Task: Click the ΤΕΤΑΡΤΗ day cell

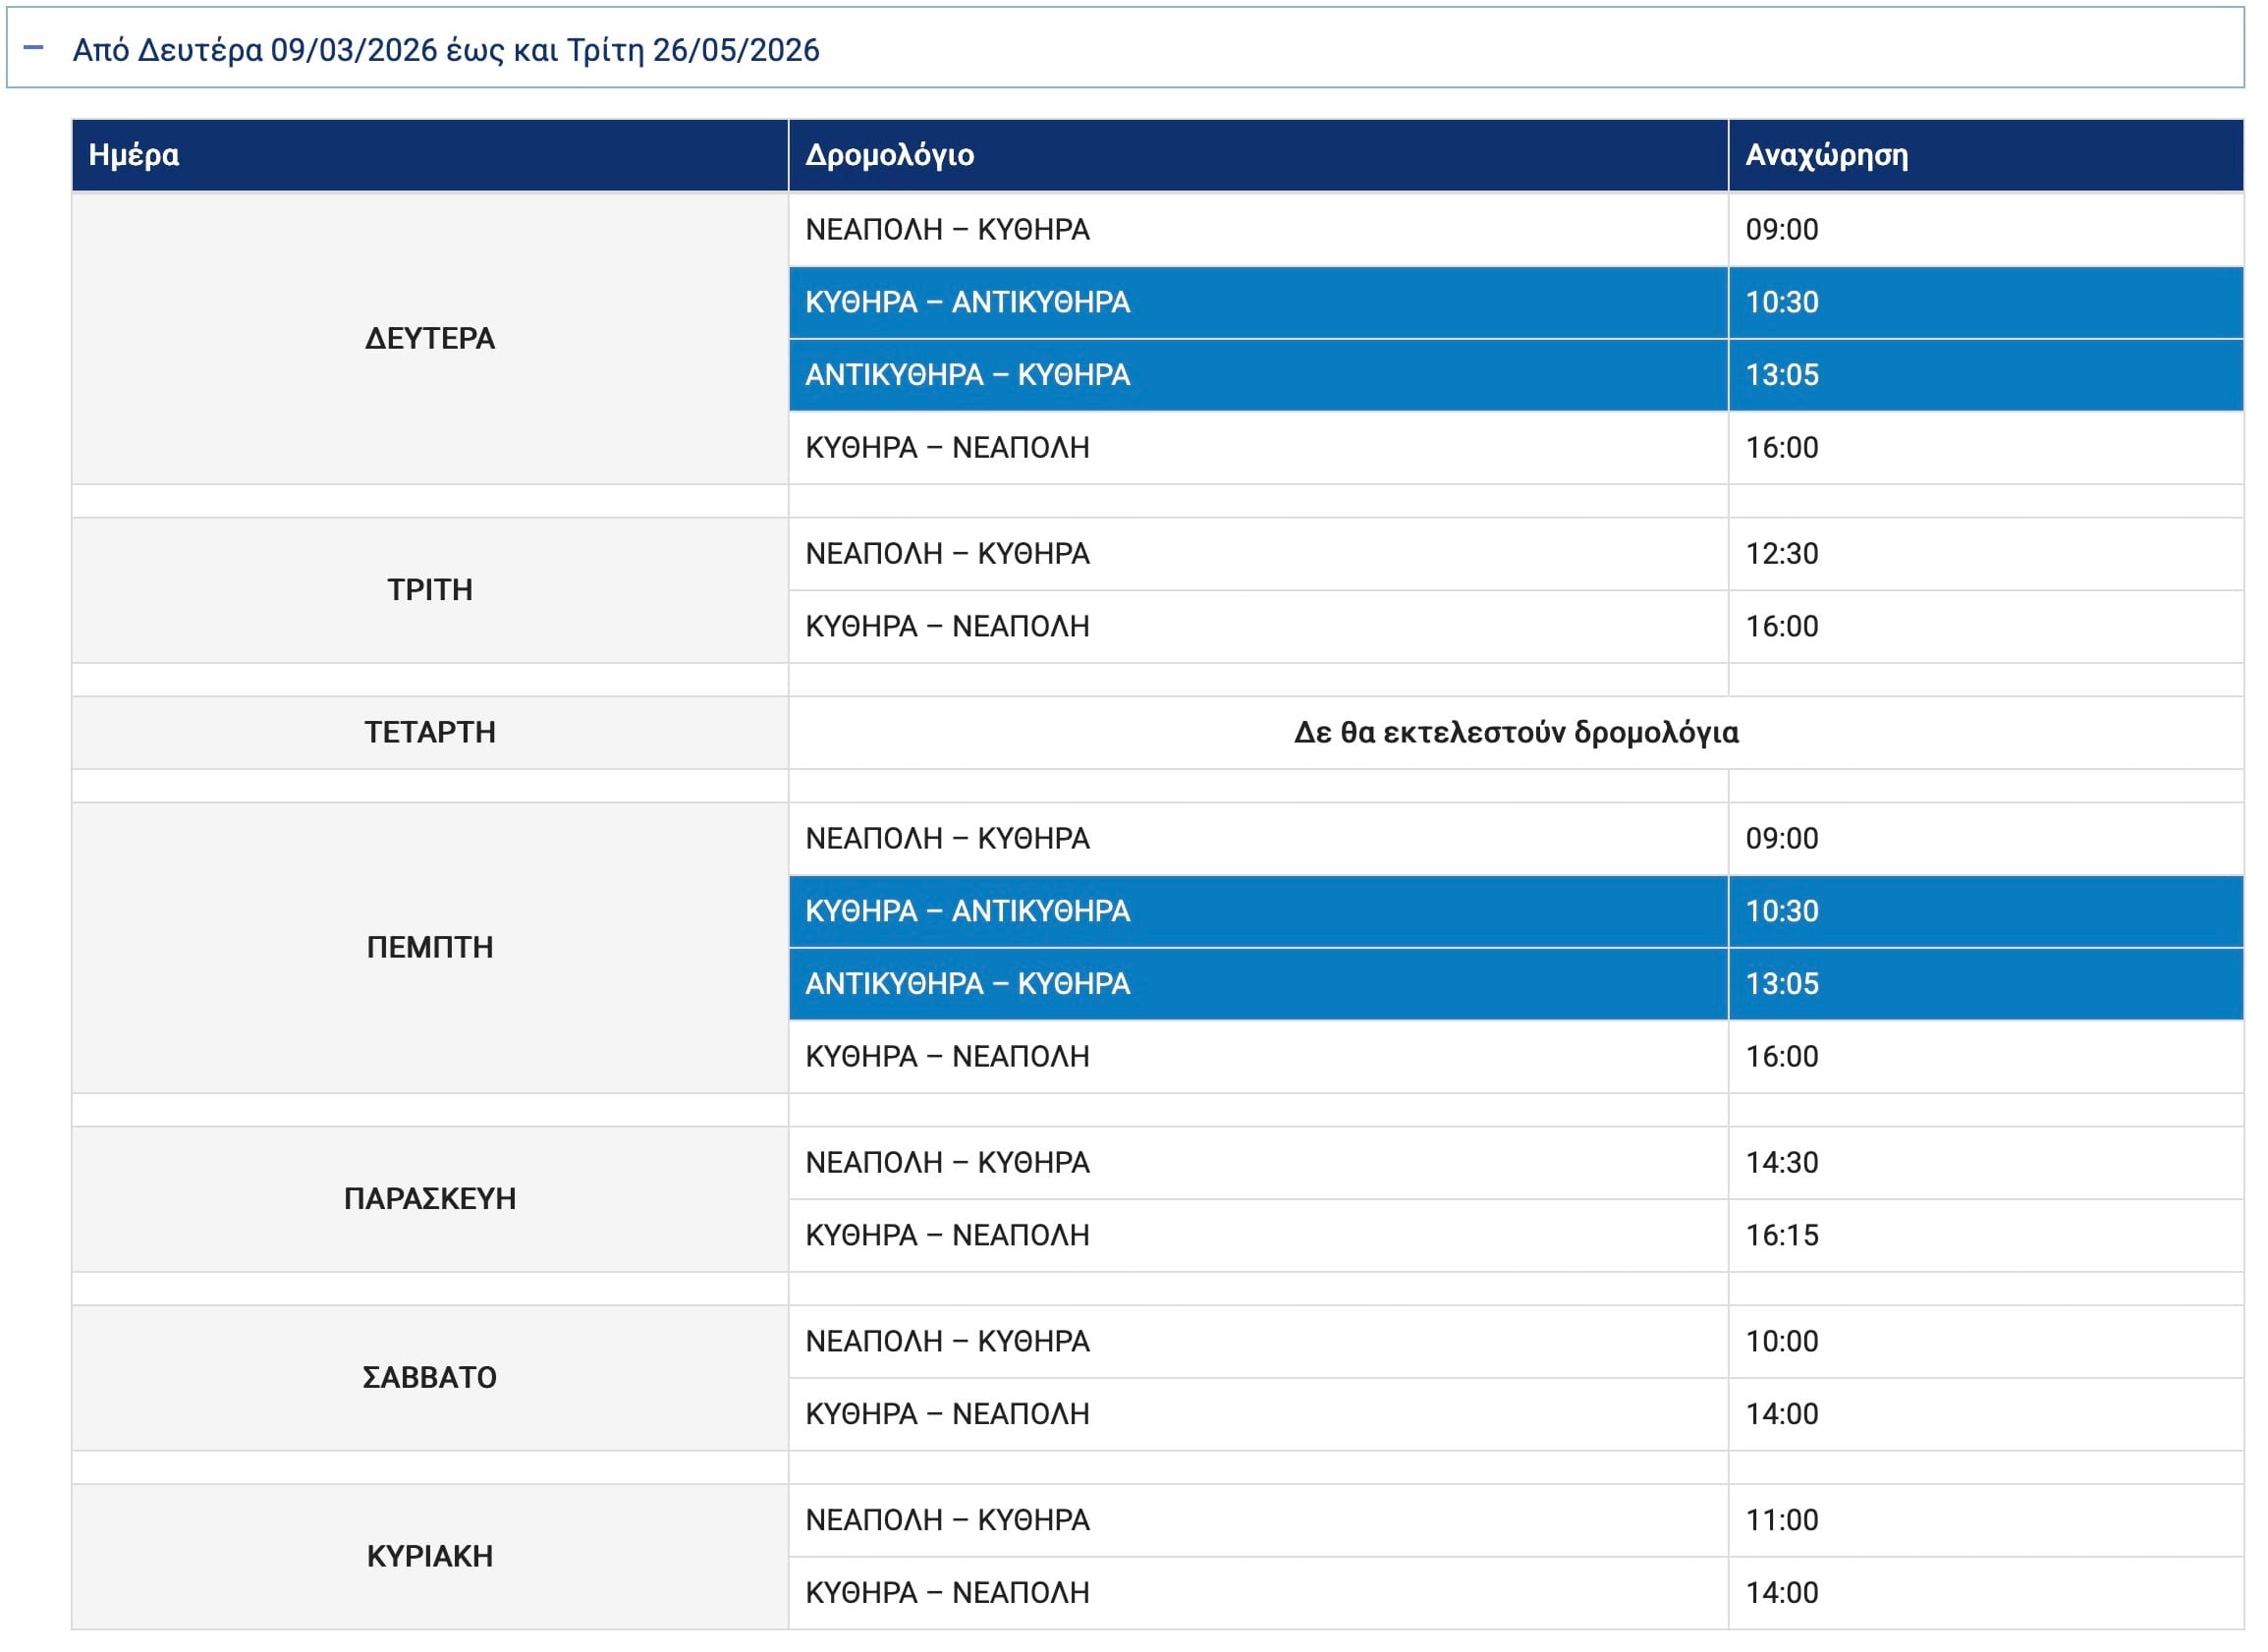Action: tap(430, 733)
